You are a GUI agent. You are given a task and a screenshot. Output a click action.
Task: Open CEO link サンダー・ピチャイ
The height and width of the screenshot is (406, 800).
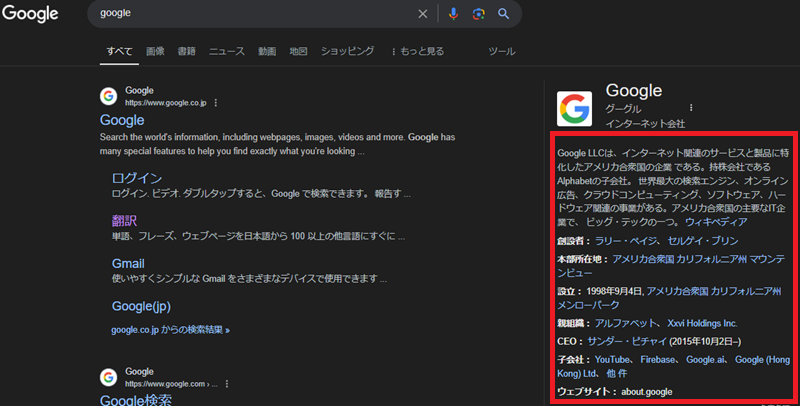(x=627, y=341)
